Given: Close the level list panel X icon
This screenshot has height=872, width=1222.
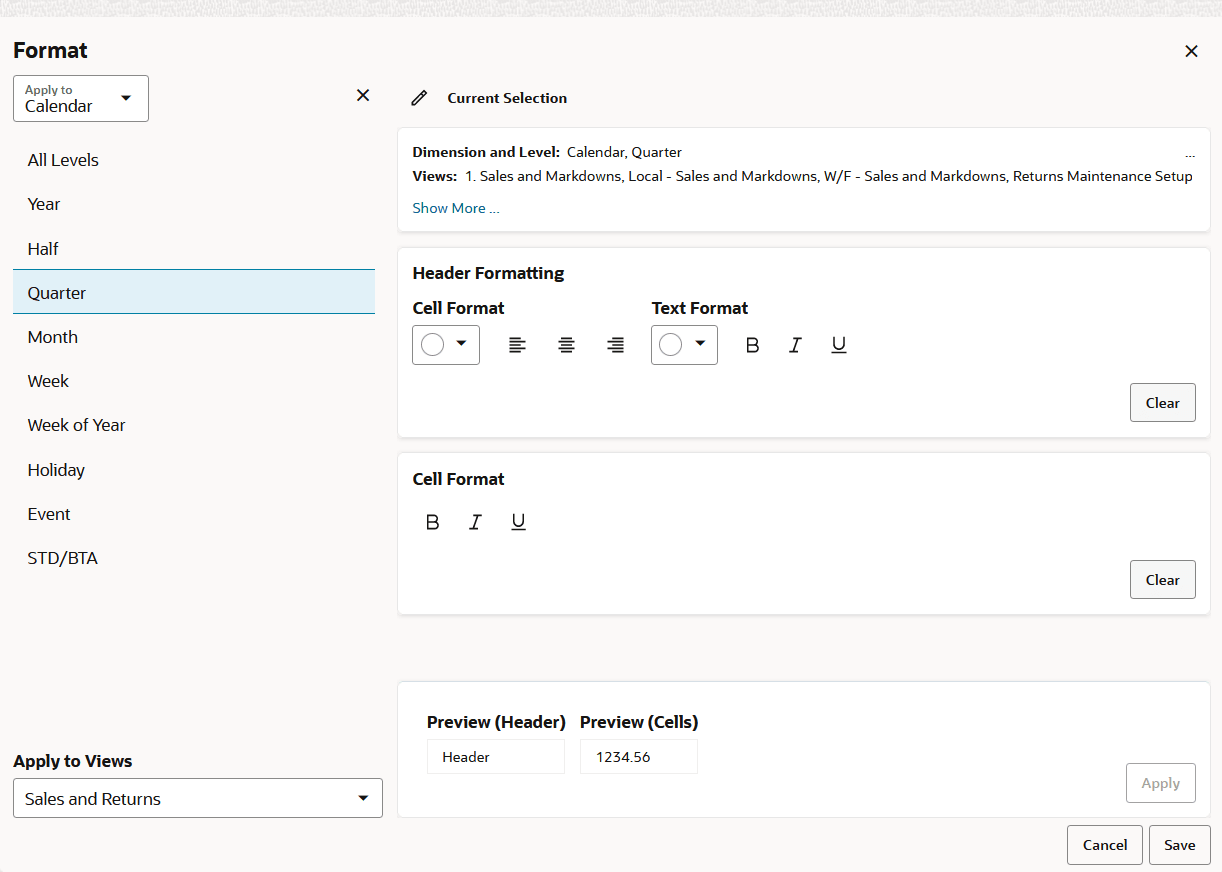Looking at the screenshot, I should click(x=363, y=95).
